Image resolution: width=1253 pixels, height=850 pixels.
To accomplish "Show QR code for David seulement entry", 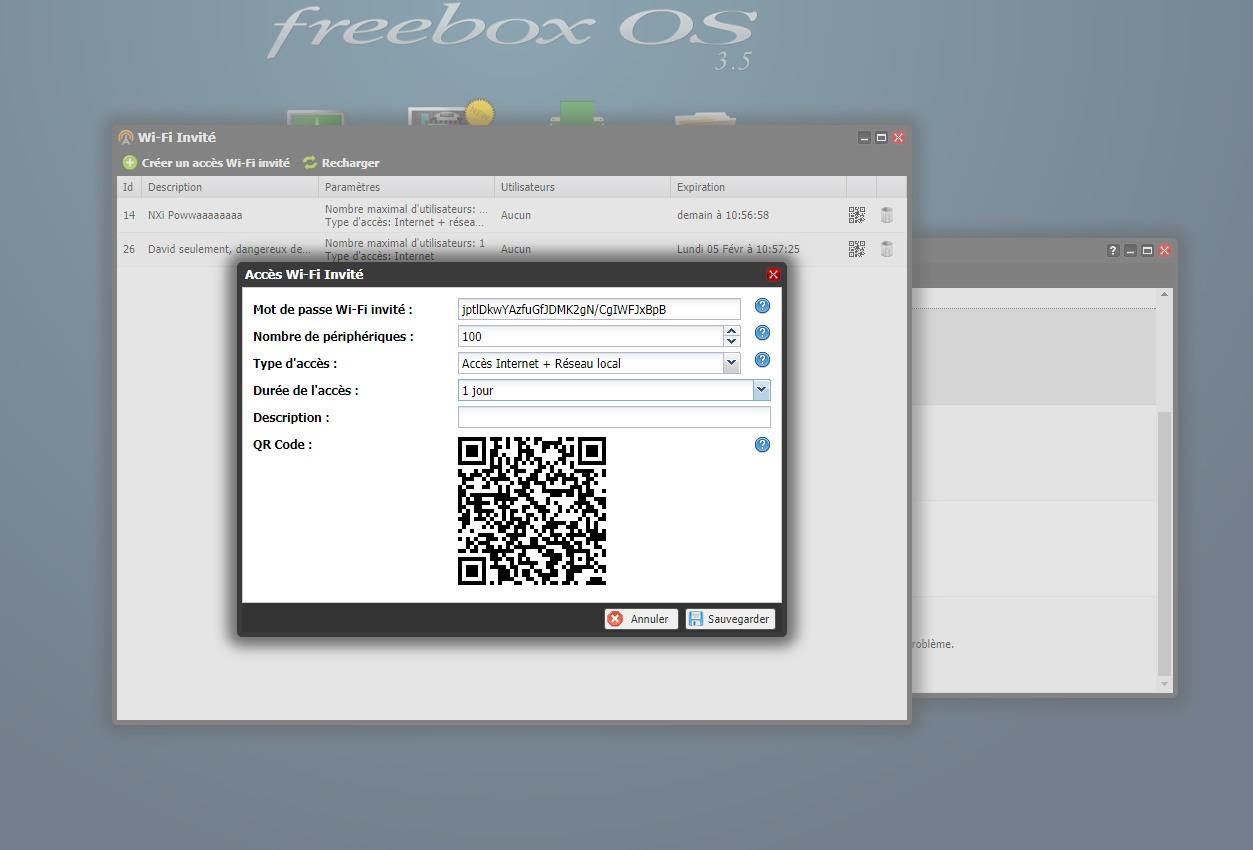I will pos(856,249).
